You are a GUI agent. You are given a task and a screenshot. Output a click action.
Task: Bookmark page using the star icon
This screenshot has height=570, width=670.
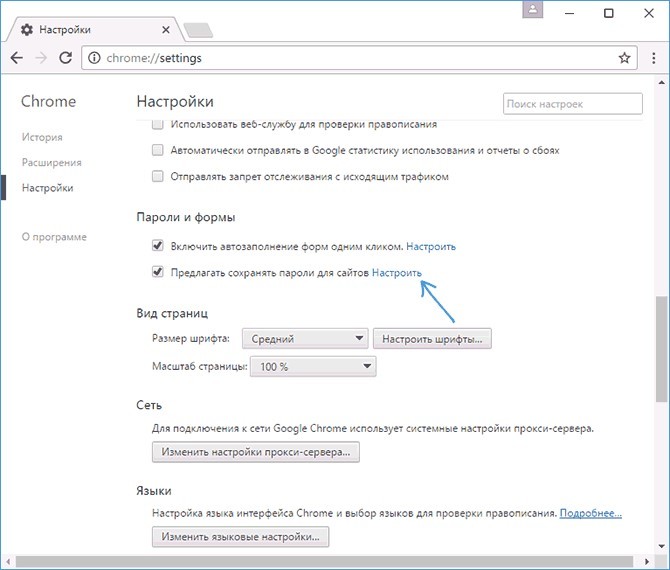[624, 58]
